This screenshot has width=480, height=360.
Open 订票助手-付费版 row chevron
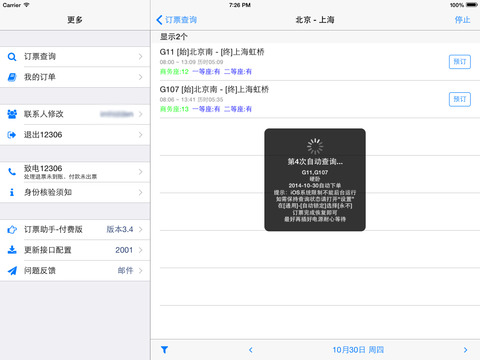[x=140, y=230]
